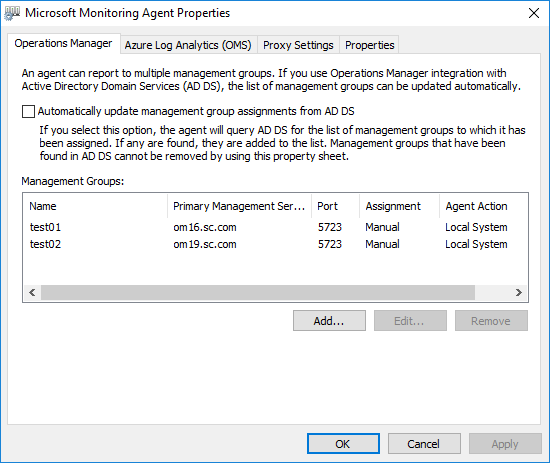Click the Assignment column header
The width and height of the screenshot is (550, 463).
[x=400, y=206]
